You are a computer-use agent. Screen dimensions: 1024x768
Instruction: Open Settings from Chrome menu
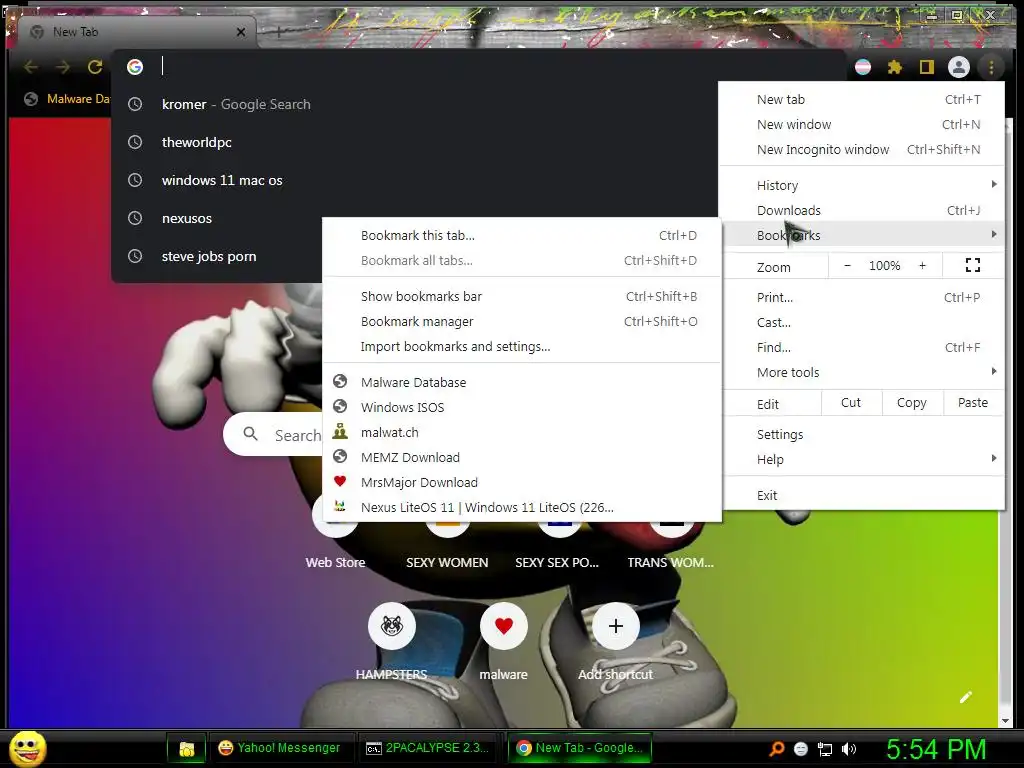(861, 434)
